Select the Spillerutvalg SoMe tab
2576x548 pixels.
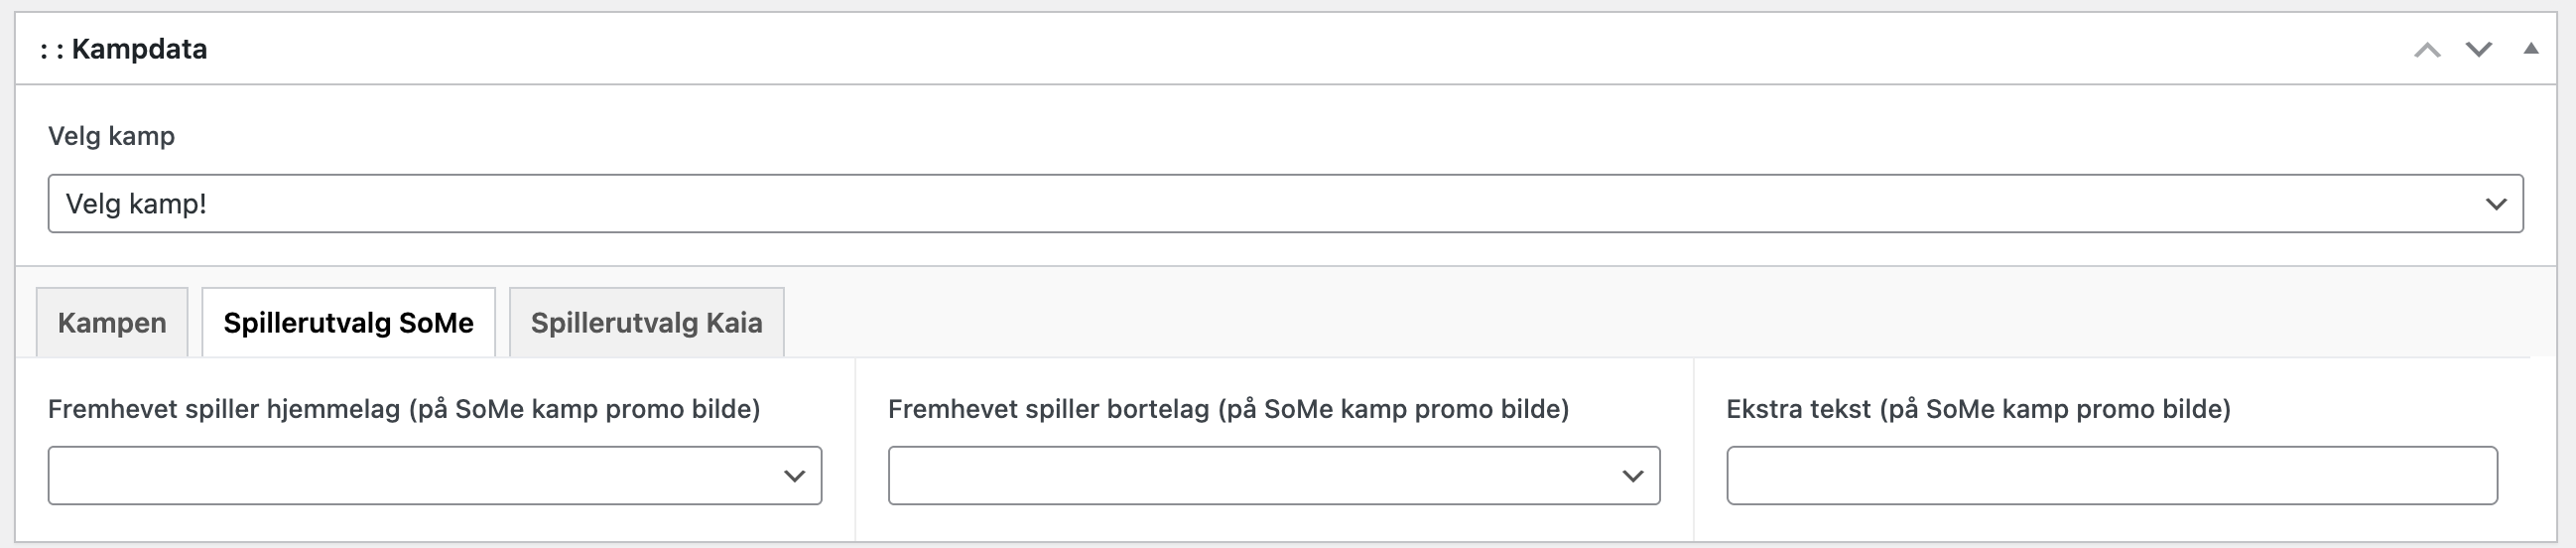click(x=348, y=323)
